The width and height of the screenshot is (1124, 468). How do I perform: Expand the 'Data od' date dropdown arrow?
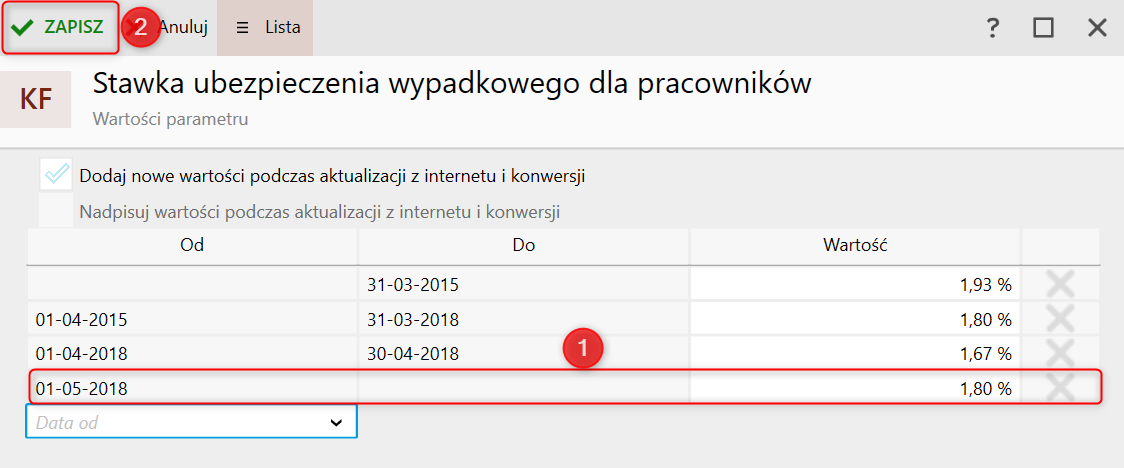(x=336, y=423)
